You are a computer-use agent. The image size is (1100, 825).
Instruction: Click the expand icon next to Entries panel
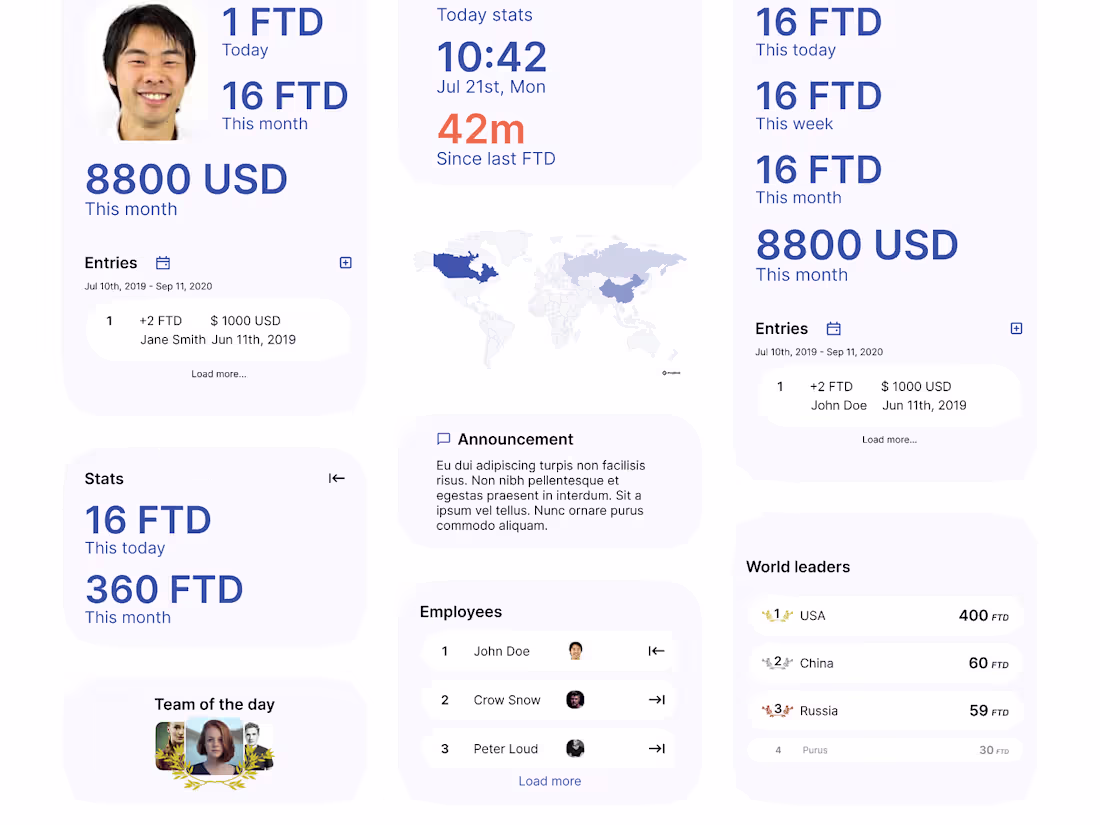[345, 262]
